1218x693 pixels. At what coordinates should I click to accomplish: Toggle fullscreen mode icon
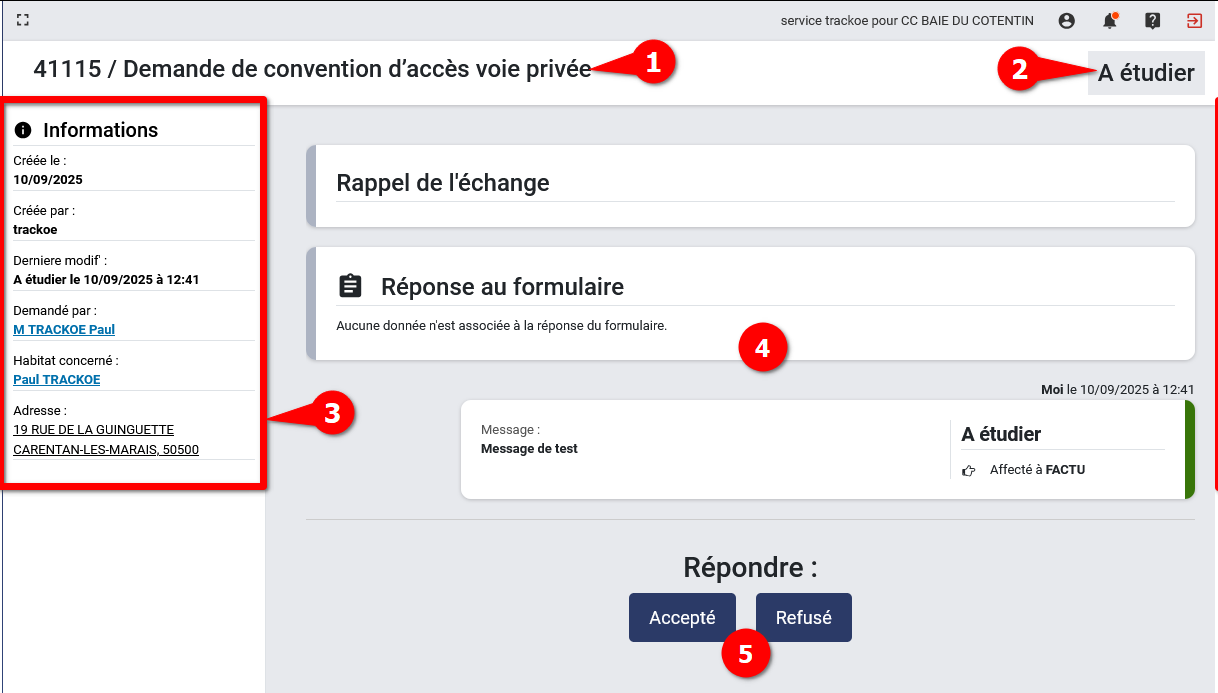click(x=23, y=20)
